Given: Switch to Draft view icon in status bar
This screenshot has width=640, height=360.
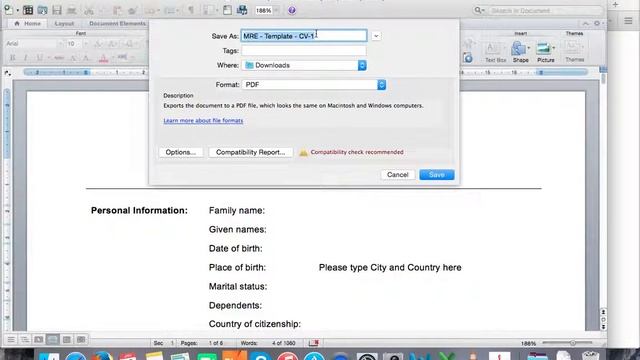Looking at the screenshot, I should pyautogui.click(x=11, y=339).
